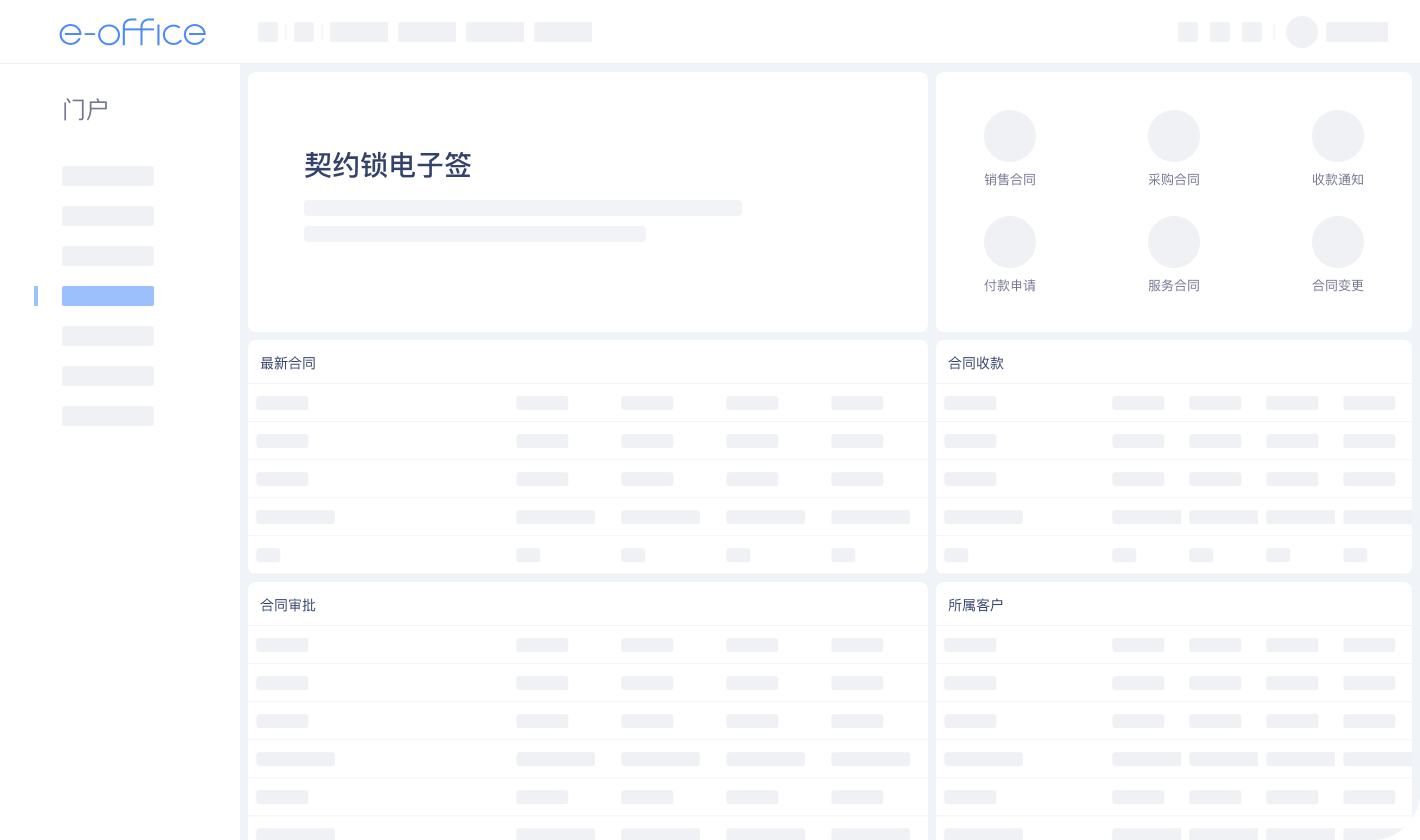Click the round user avatar in header
Viewport: 1420px width, 840px height.
pyautogui.click(x=1302, y=32)
